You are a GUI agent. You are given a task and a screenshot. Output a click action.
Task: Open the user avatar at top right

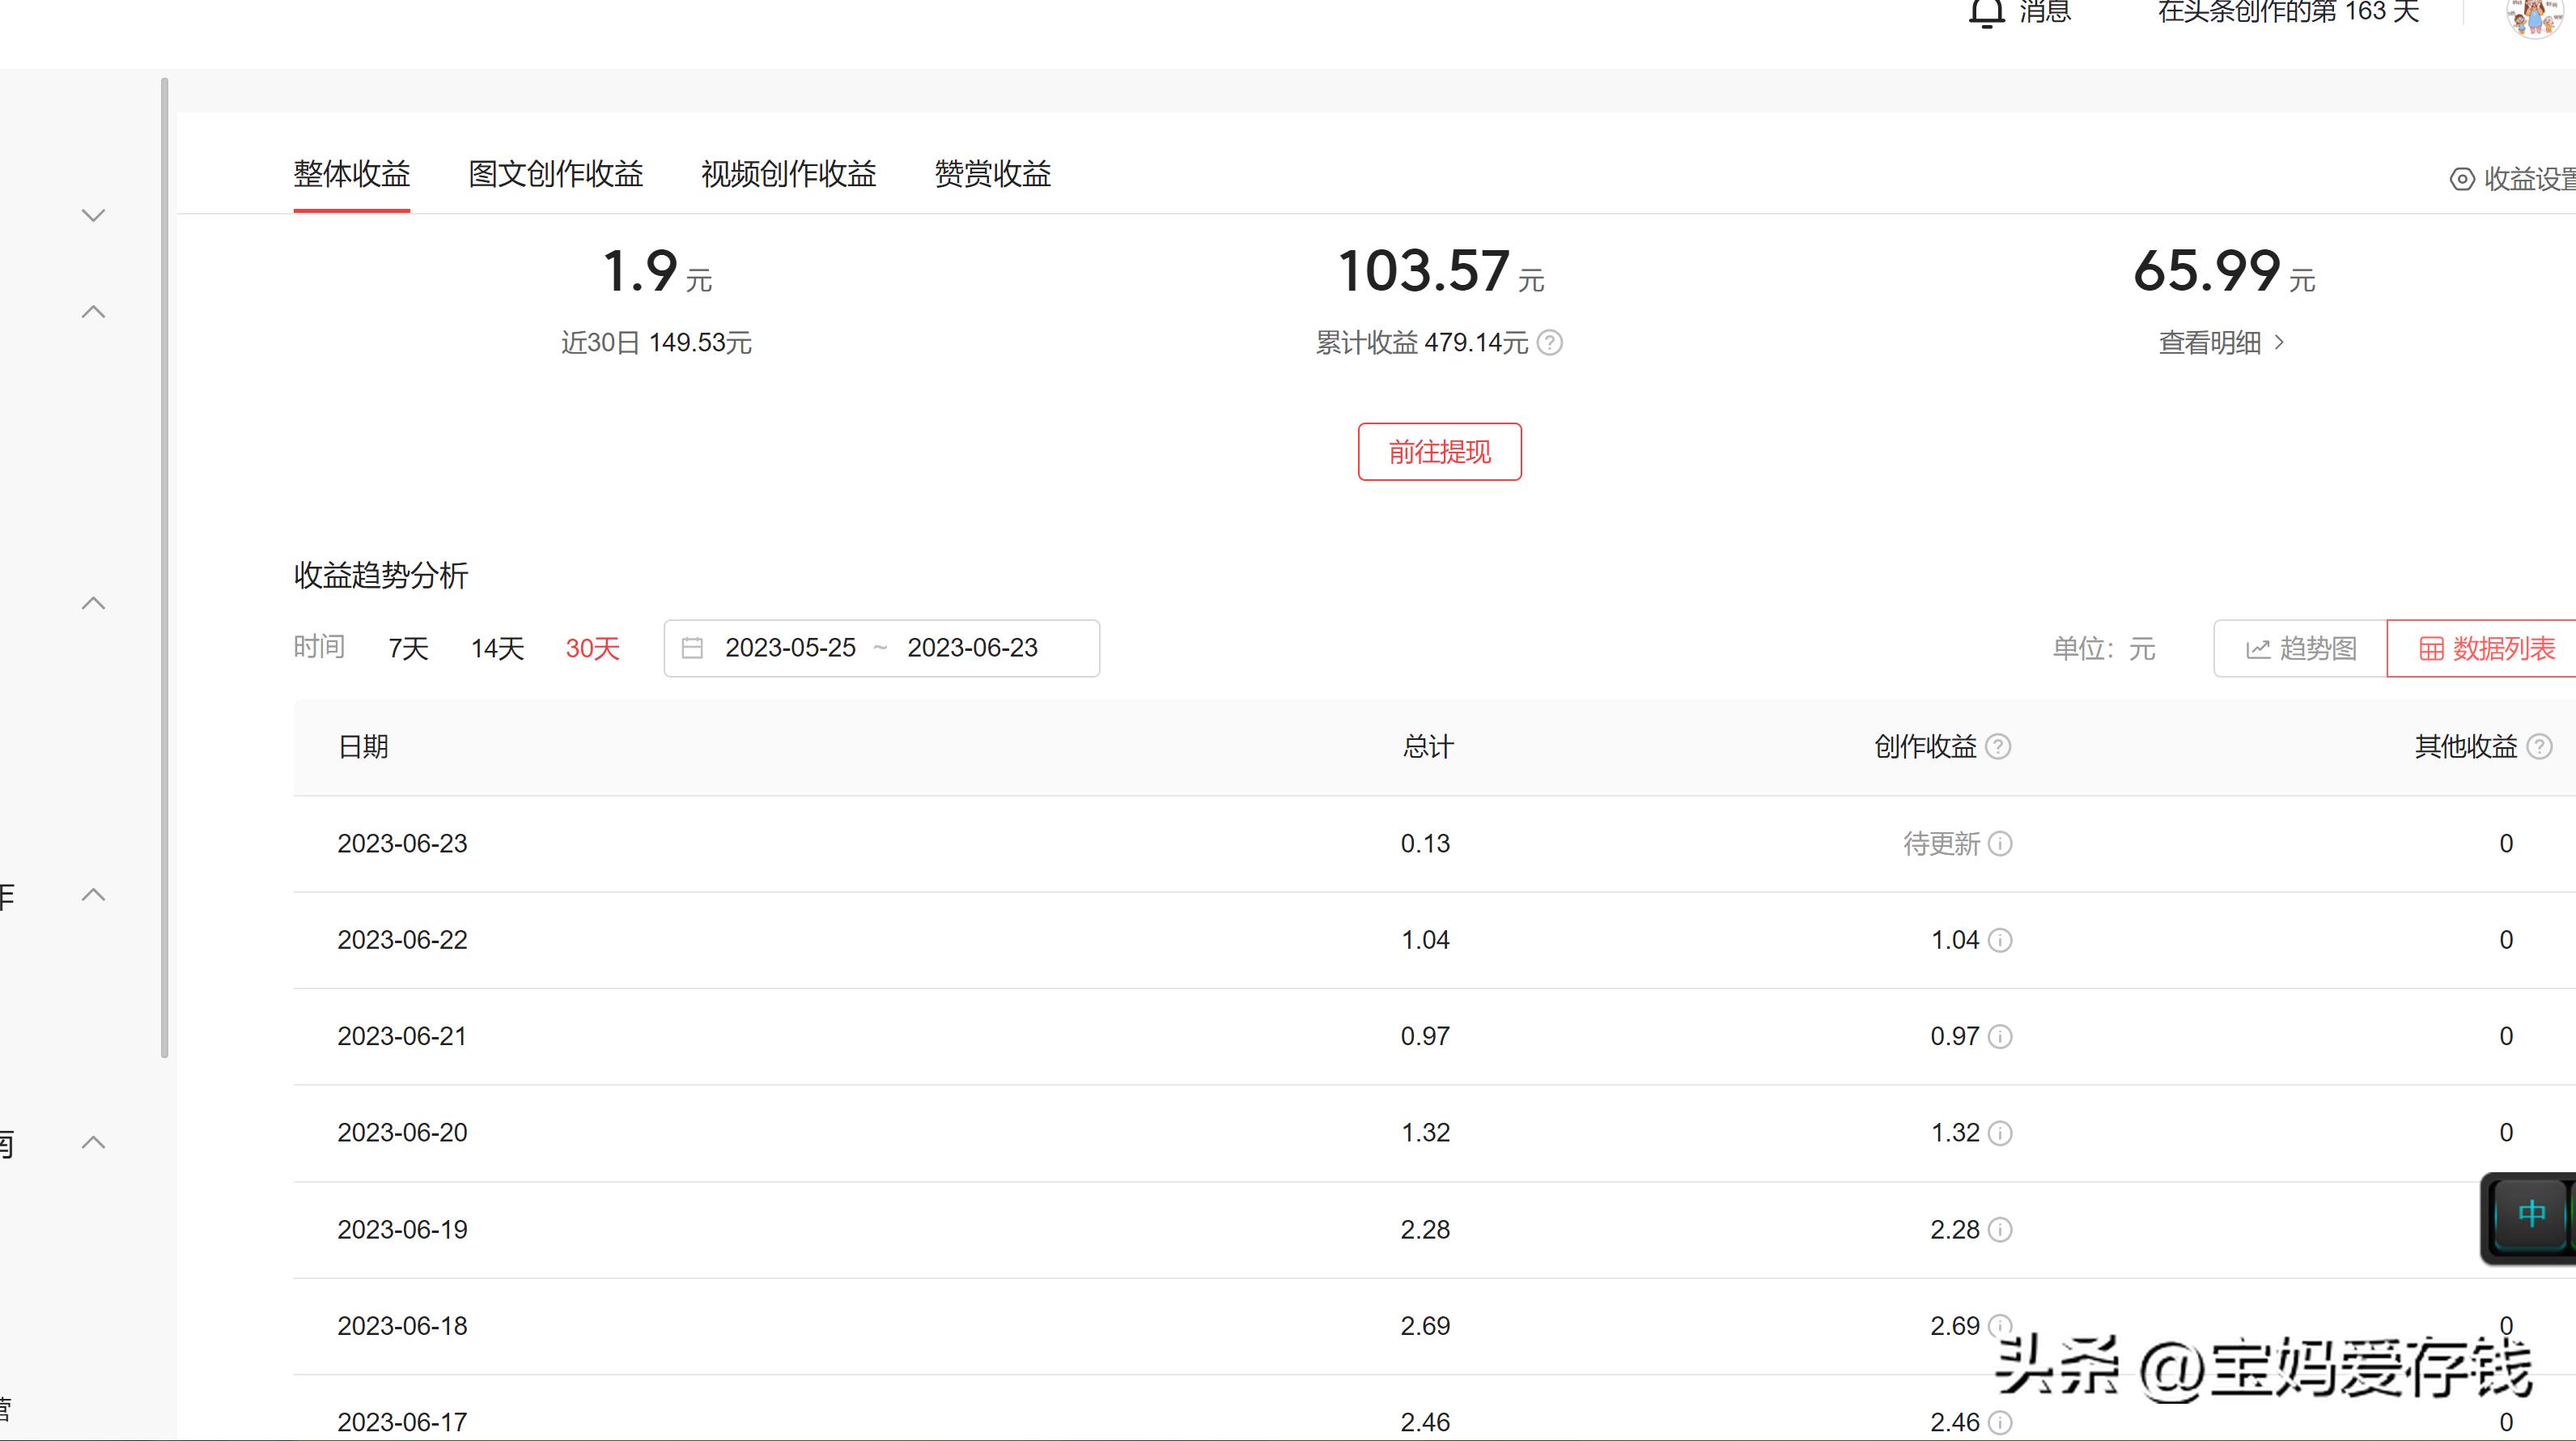[x=2535, y=16]
